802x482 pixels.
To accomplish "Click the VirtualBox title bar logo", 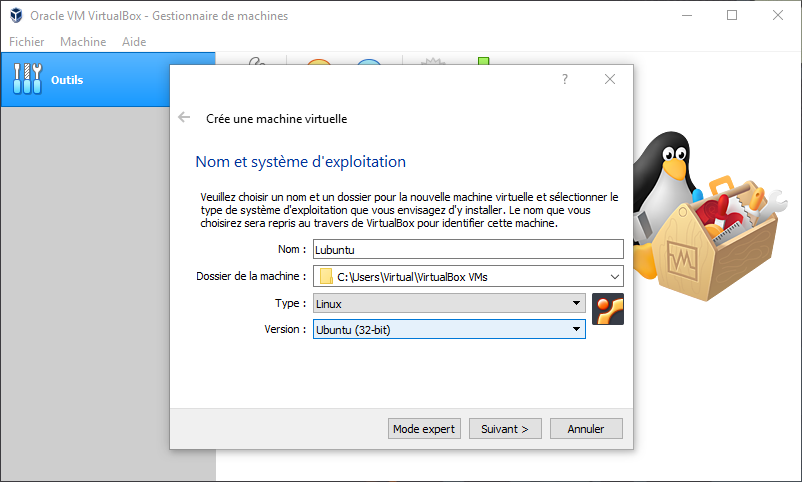I will click(x=16, y=15).
